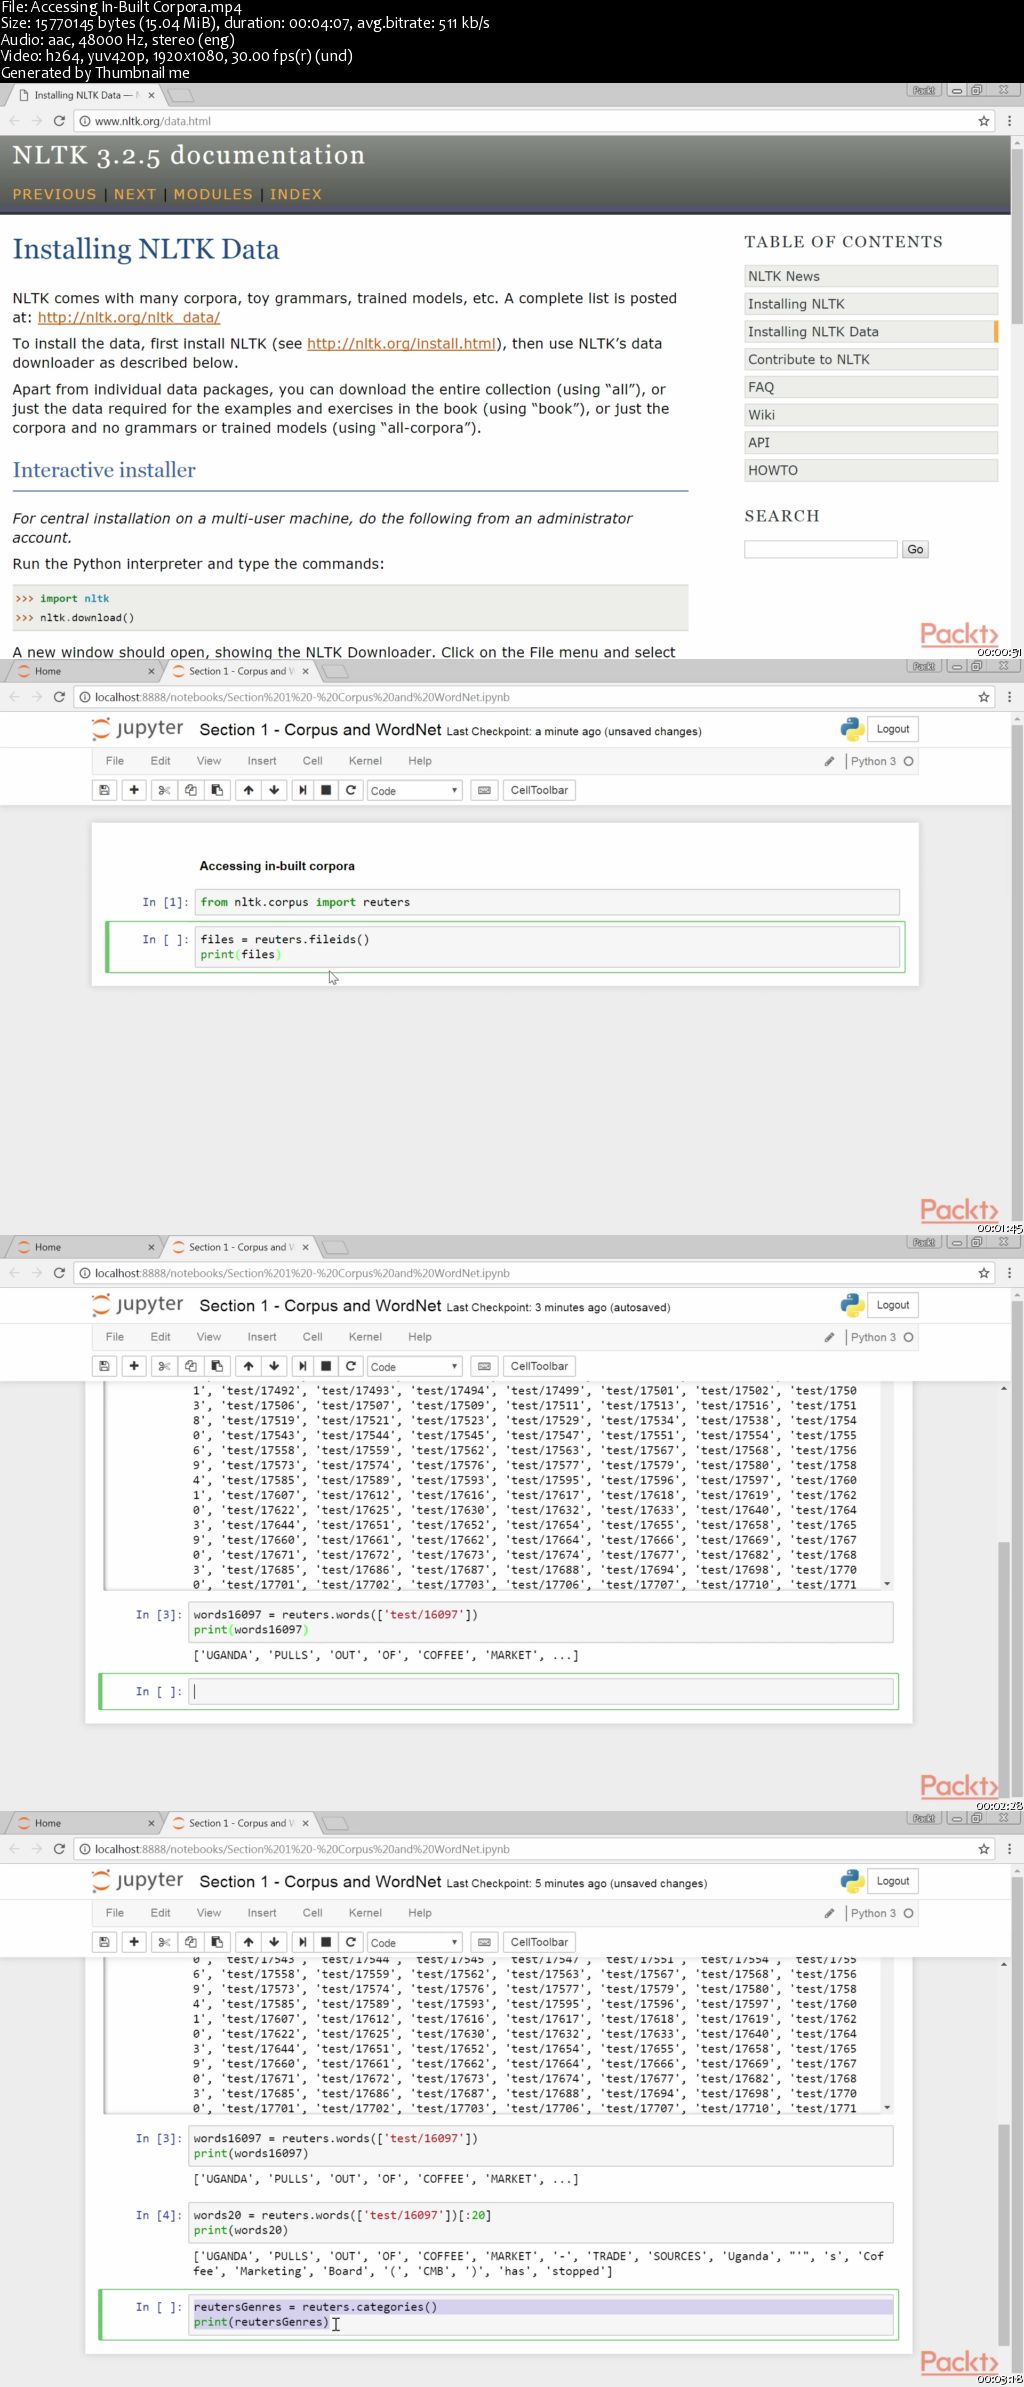Open MODULES link in NLTK header
The width and height of the screenshot is (1024, 2387).
click(x=213, y=194)
